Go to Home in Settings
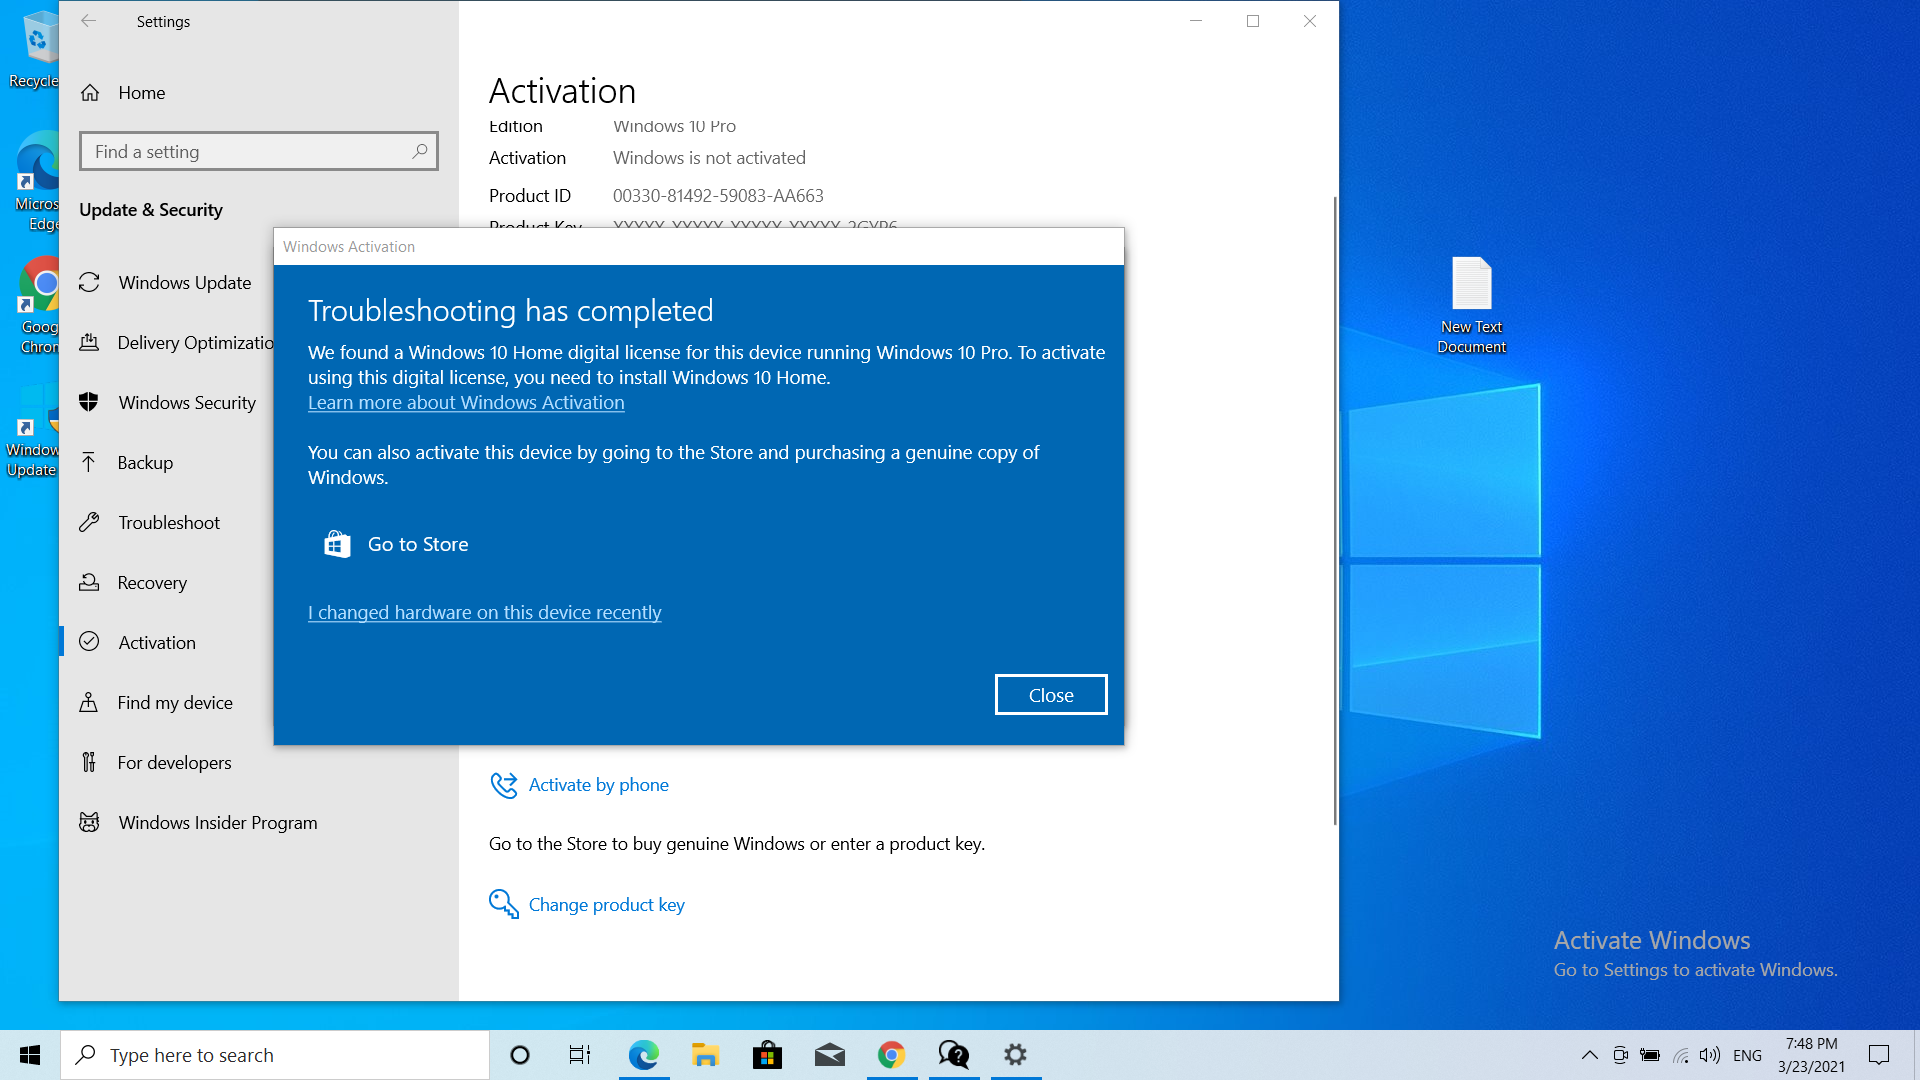Viewport: 1920px width, 1080px height. tap(141, 93)
